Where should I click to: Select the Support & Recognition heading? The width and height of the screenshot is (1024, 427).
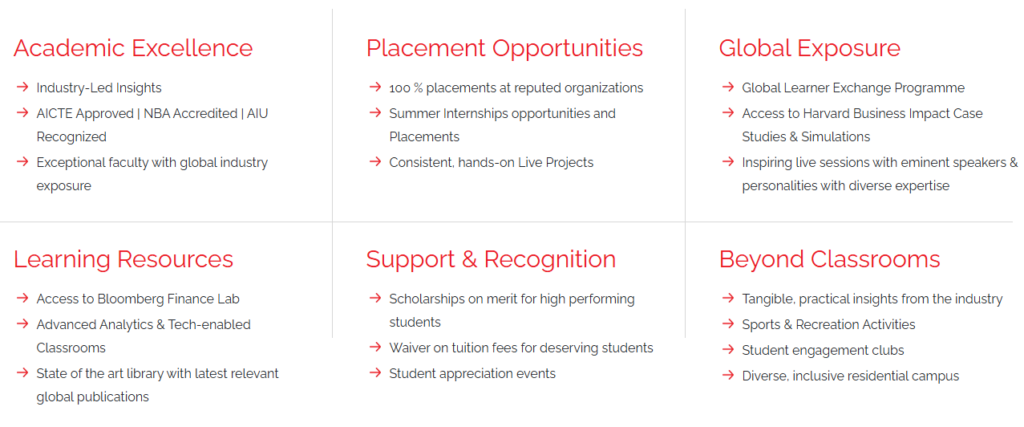490,259
